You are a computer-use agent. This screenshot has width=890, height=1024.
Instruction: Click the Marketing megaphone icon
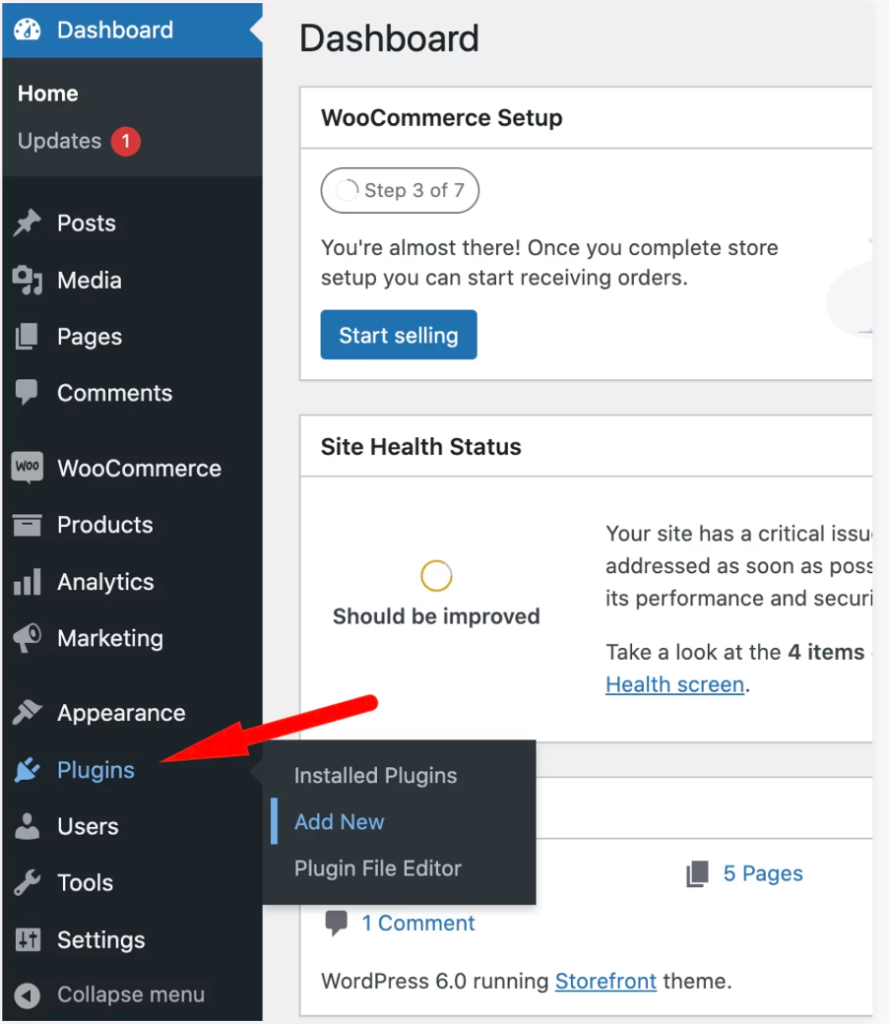click(x=27, y=638)
